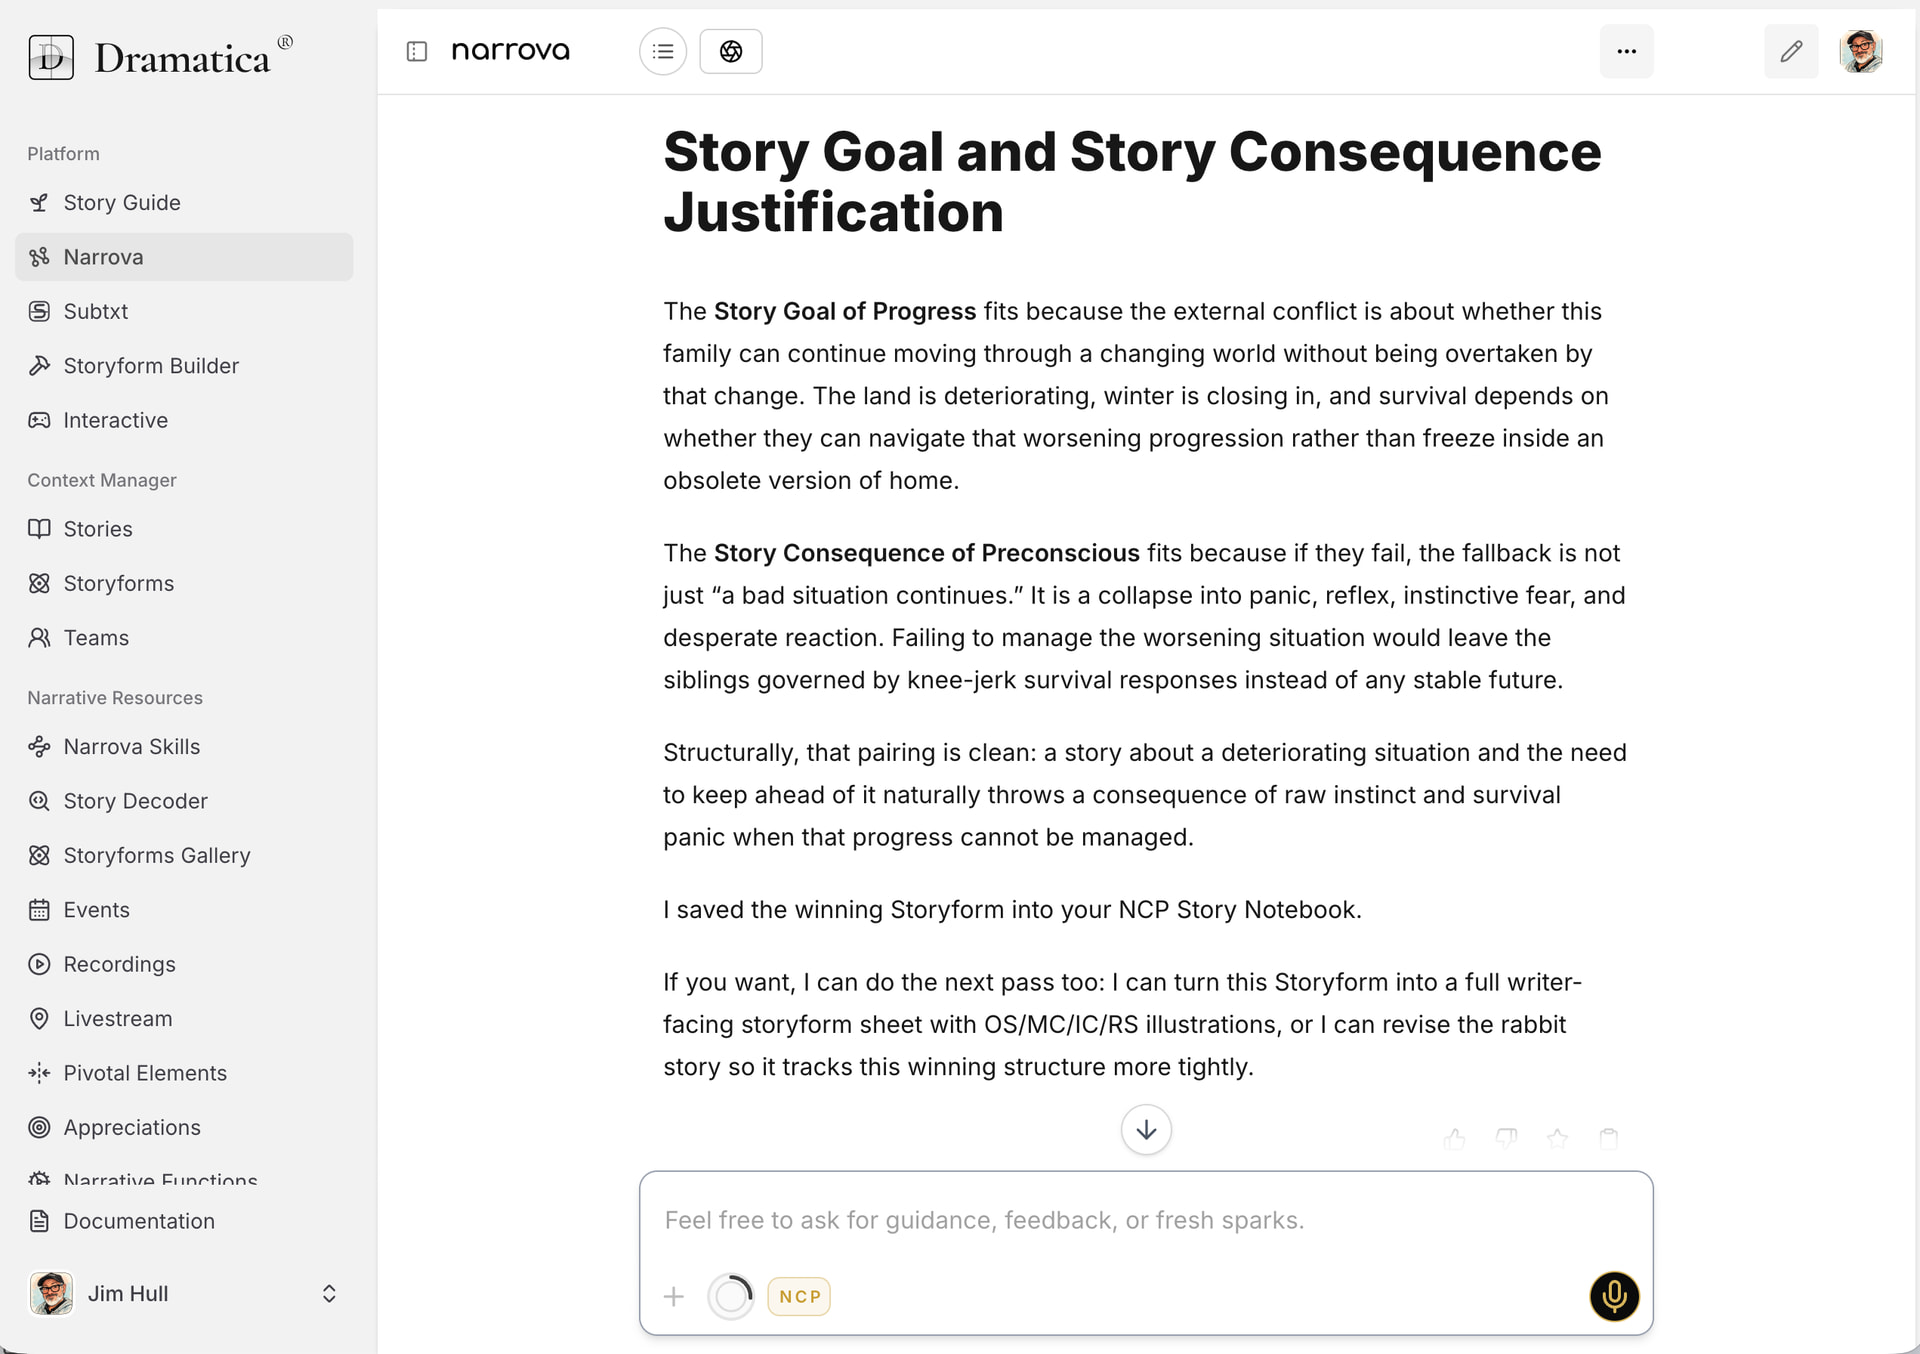Click the pencil new chat icon
Viewport: 1920px width, 1354px height.
pos(1790,51)
